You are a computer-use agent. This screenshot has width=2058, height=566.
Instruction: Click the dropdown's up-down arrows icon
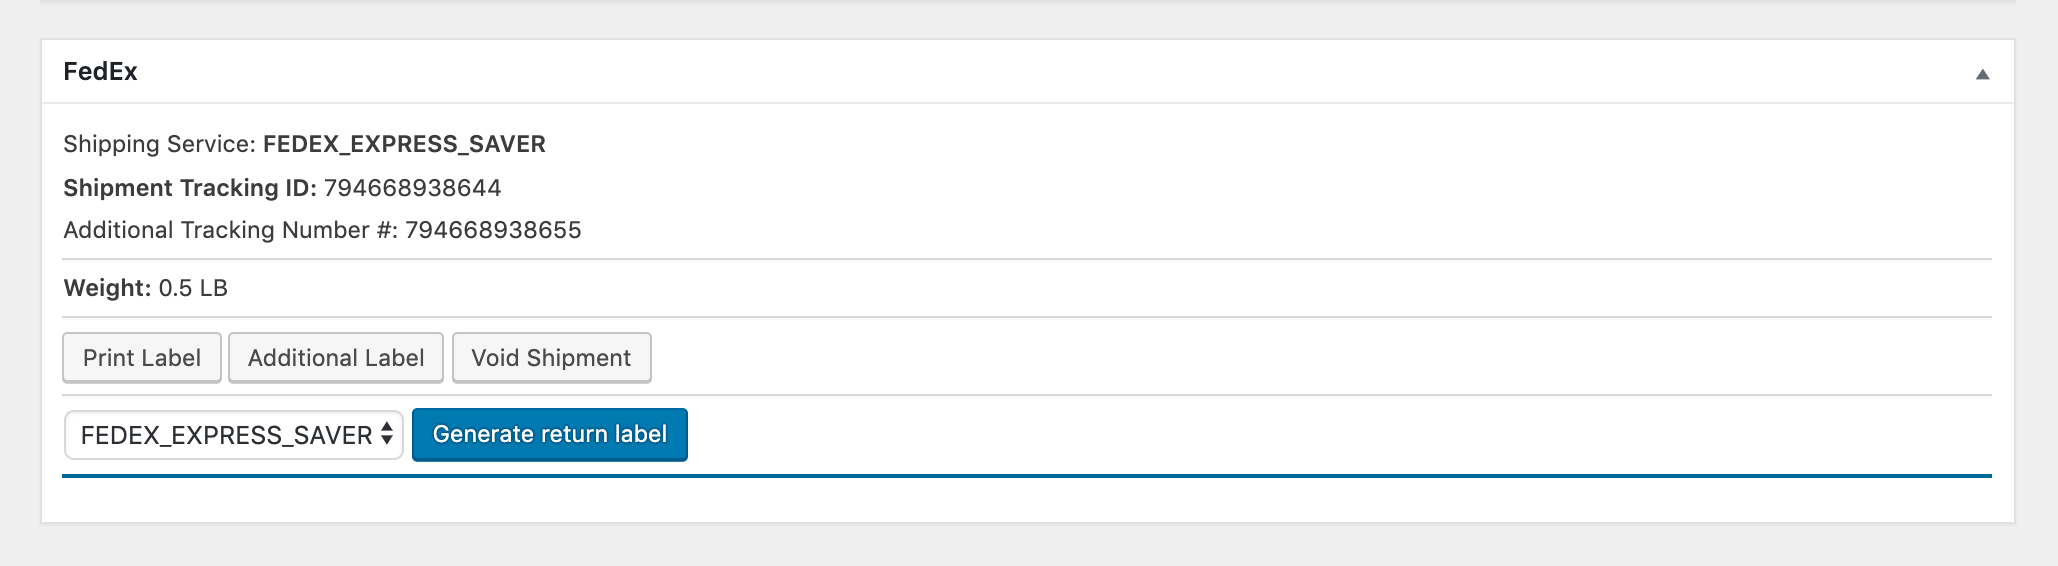click(x=387, y=435)
